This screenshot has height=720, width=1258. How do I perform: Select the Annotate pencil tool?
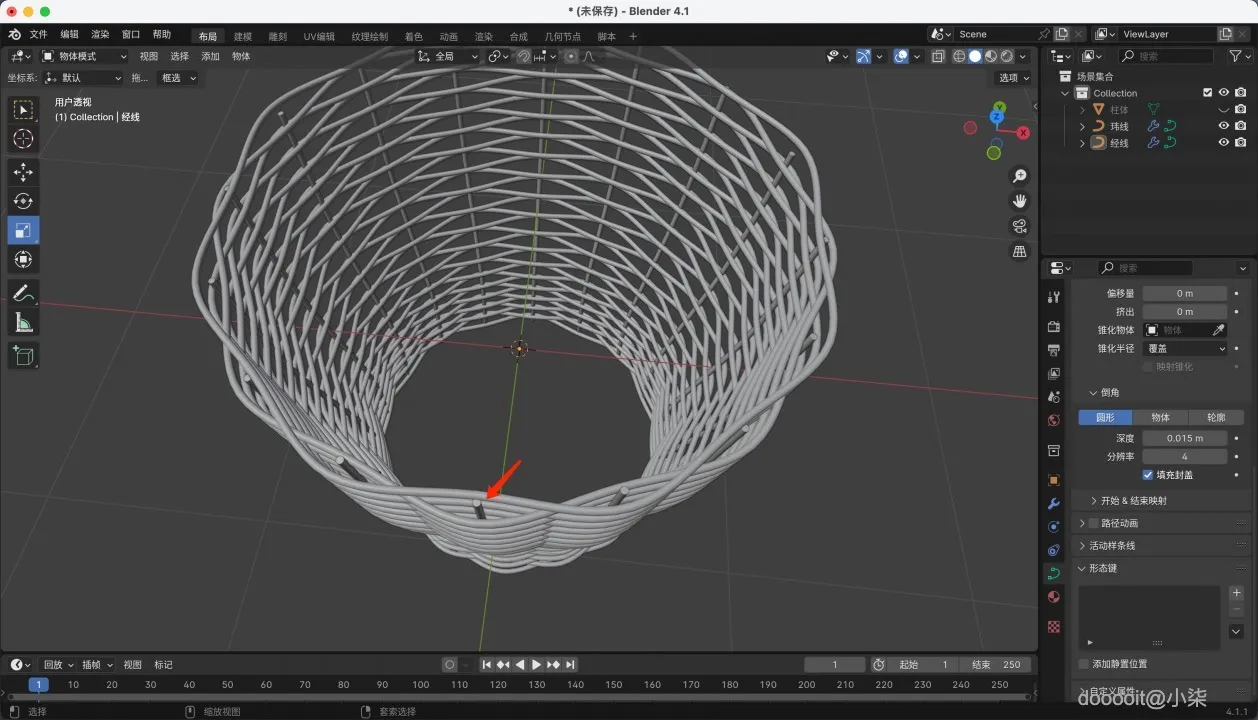click(23, 293)
